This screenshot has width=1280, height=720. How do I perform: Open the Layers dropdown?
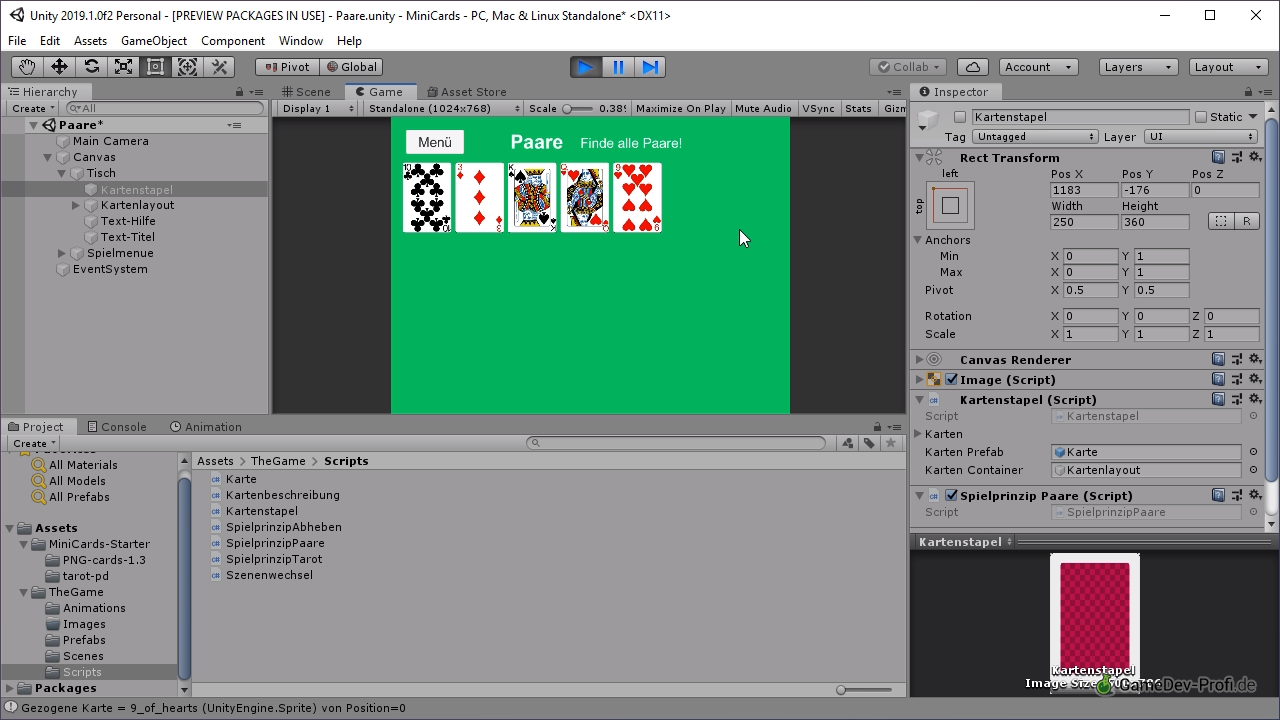1138,67
